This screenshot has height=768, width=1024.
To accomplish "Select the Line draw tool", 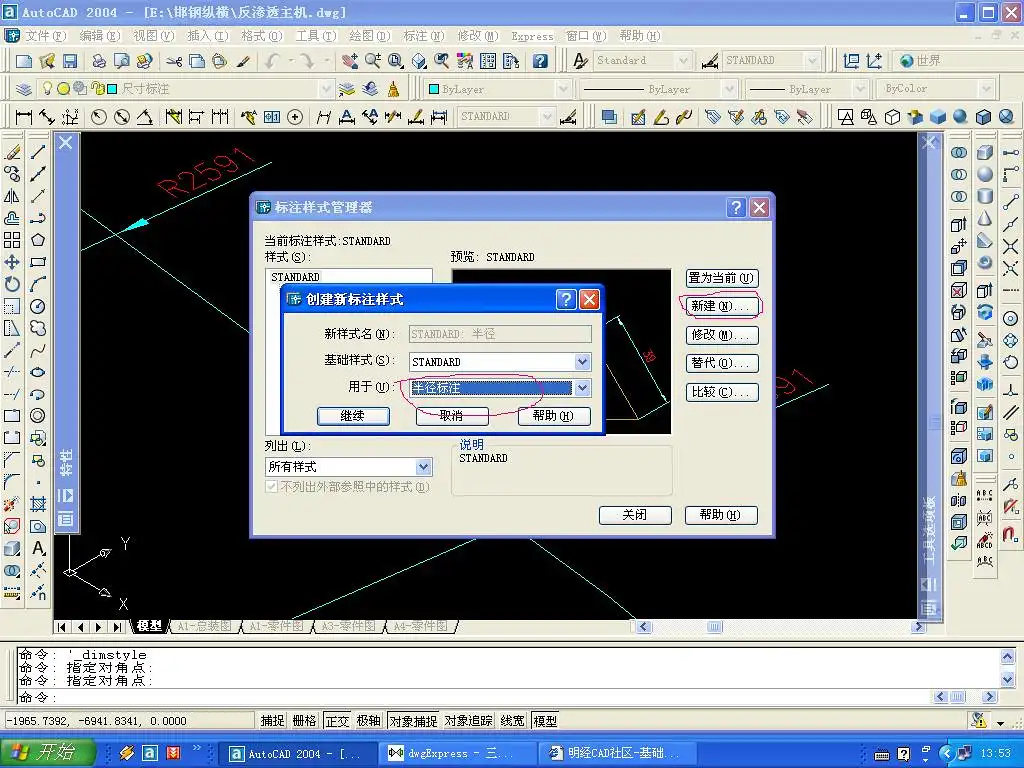I will click(x=38, y=152).
